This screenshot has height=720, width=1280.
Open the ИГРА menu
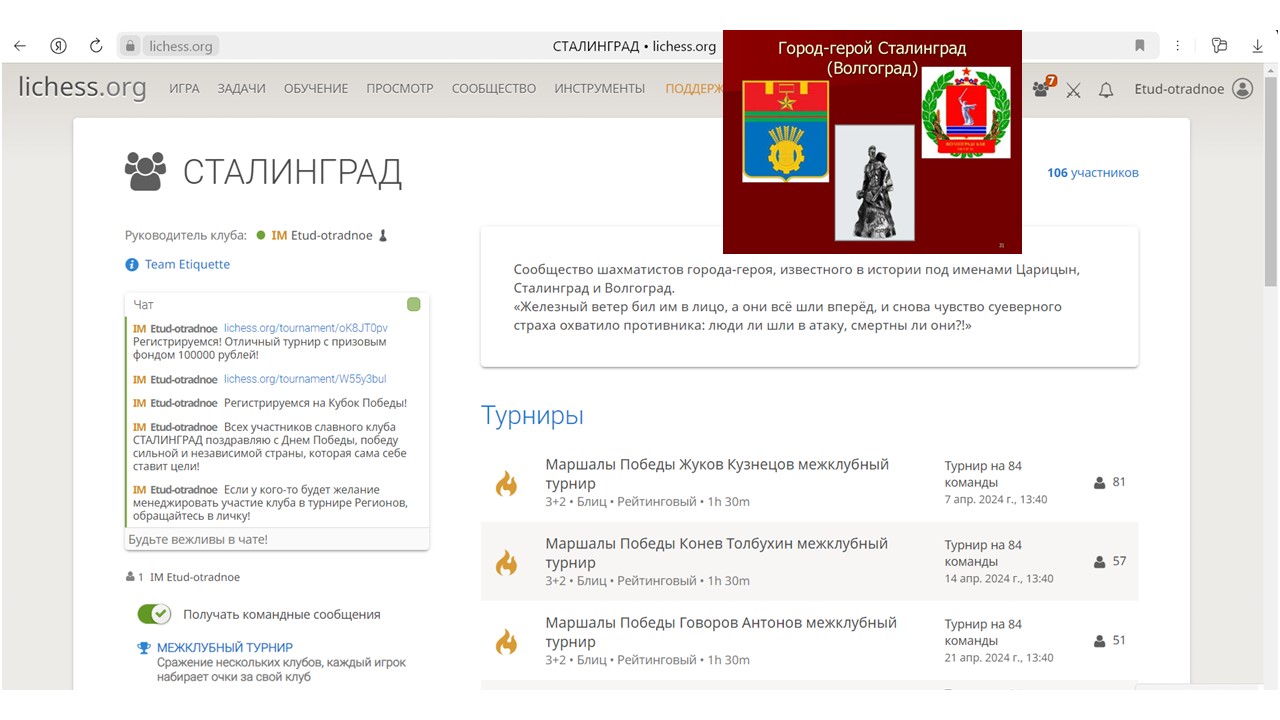pyautogui.click(x=184, y=88)
